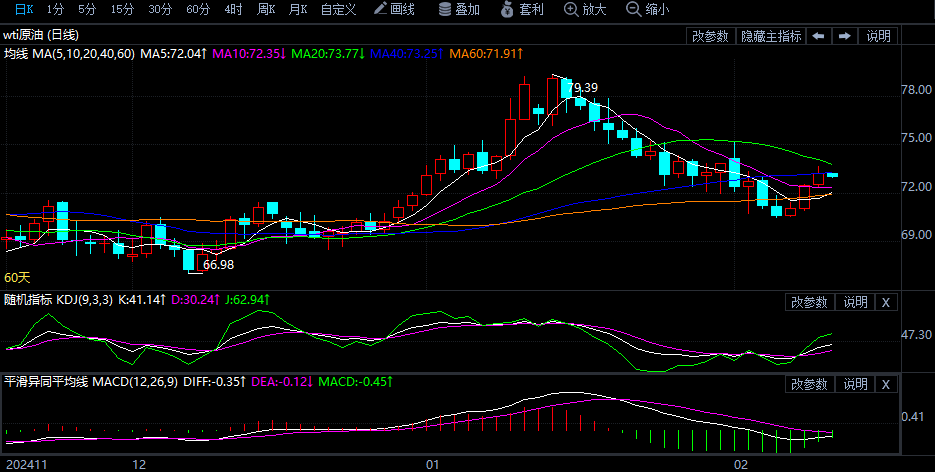The image size is (935, 472).
Task: Select the 周K weekly period
Action: click(x=265, y=9)
